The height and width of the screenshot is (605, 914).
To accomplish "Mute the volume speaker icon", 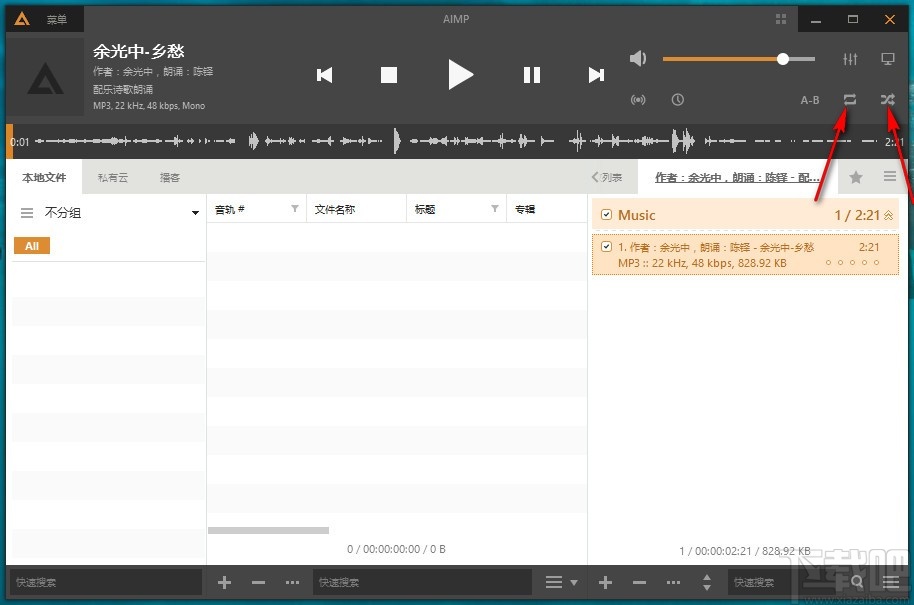I will 638,58.
